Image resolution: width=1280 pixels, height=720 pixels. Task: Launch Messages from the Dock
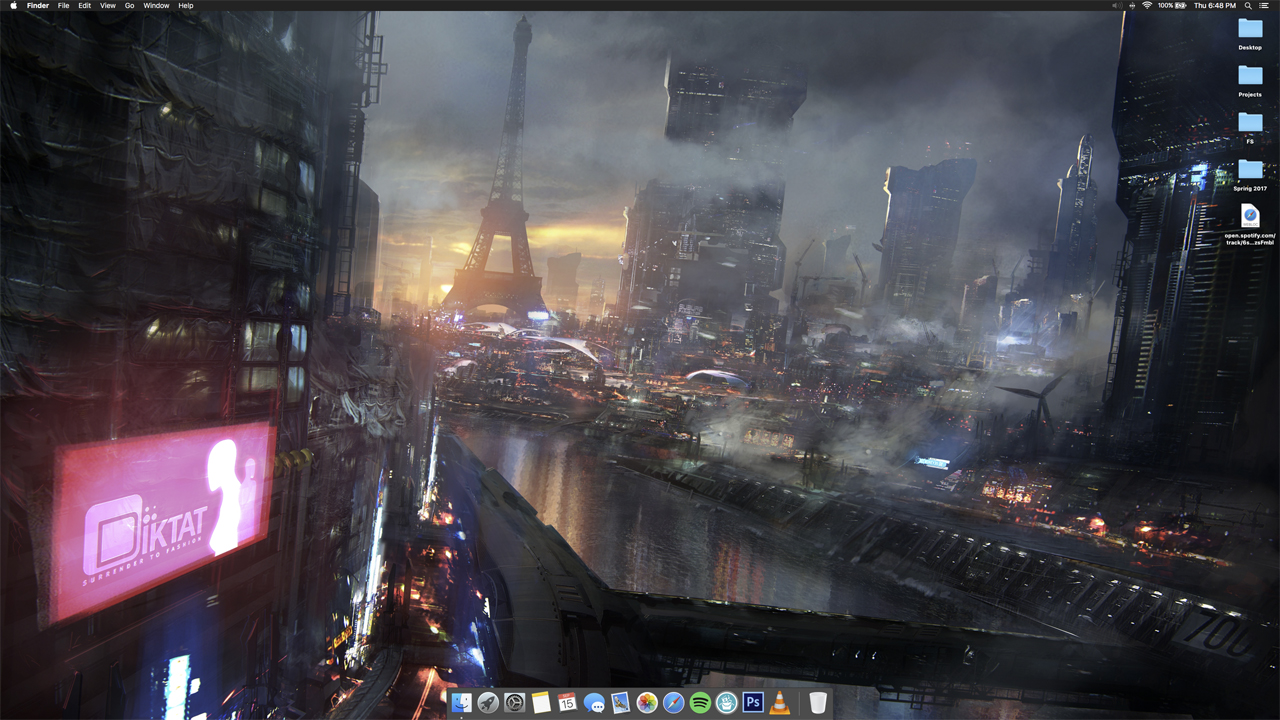pos(594,703)
